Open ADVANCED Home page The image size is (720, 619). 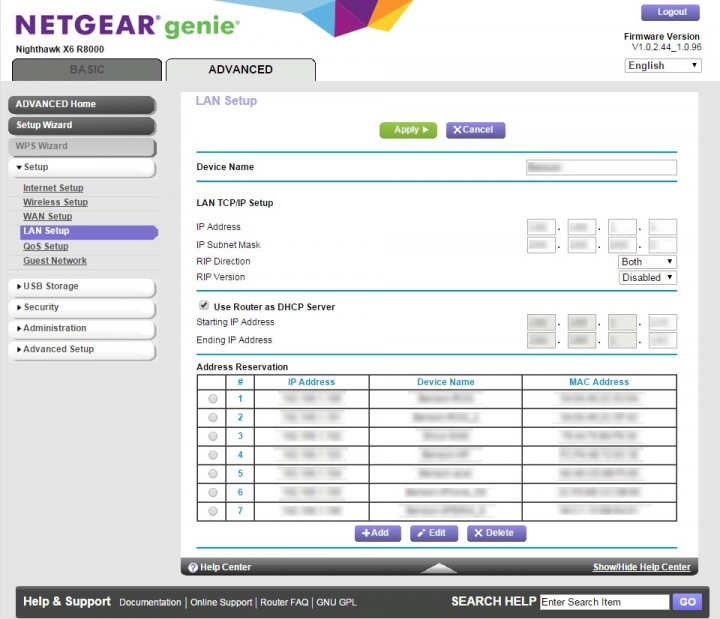coord(82,105)
